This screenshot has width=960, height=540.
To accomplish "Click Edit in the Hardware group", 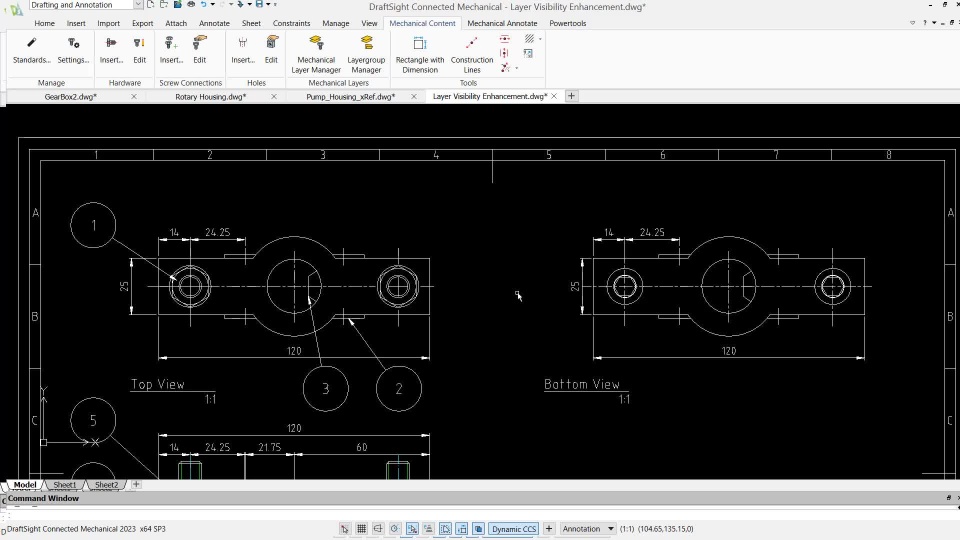I will [x=140, y=50].
